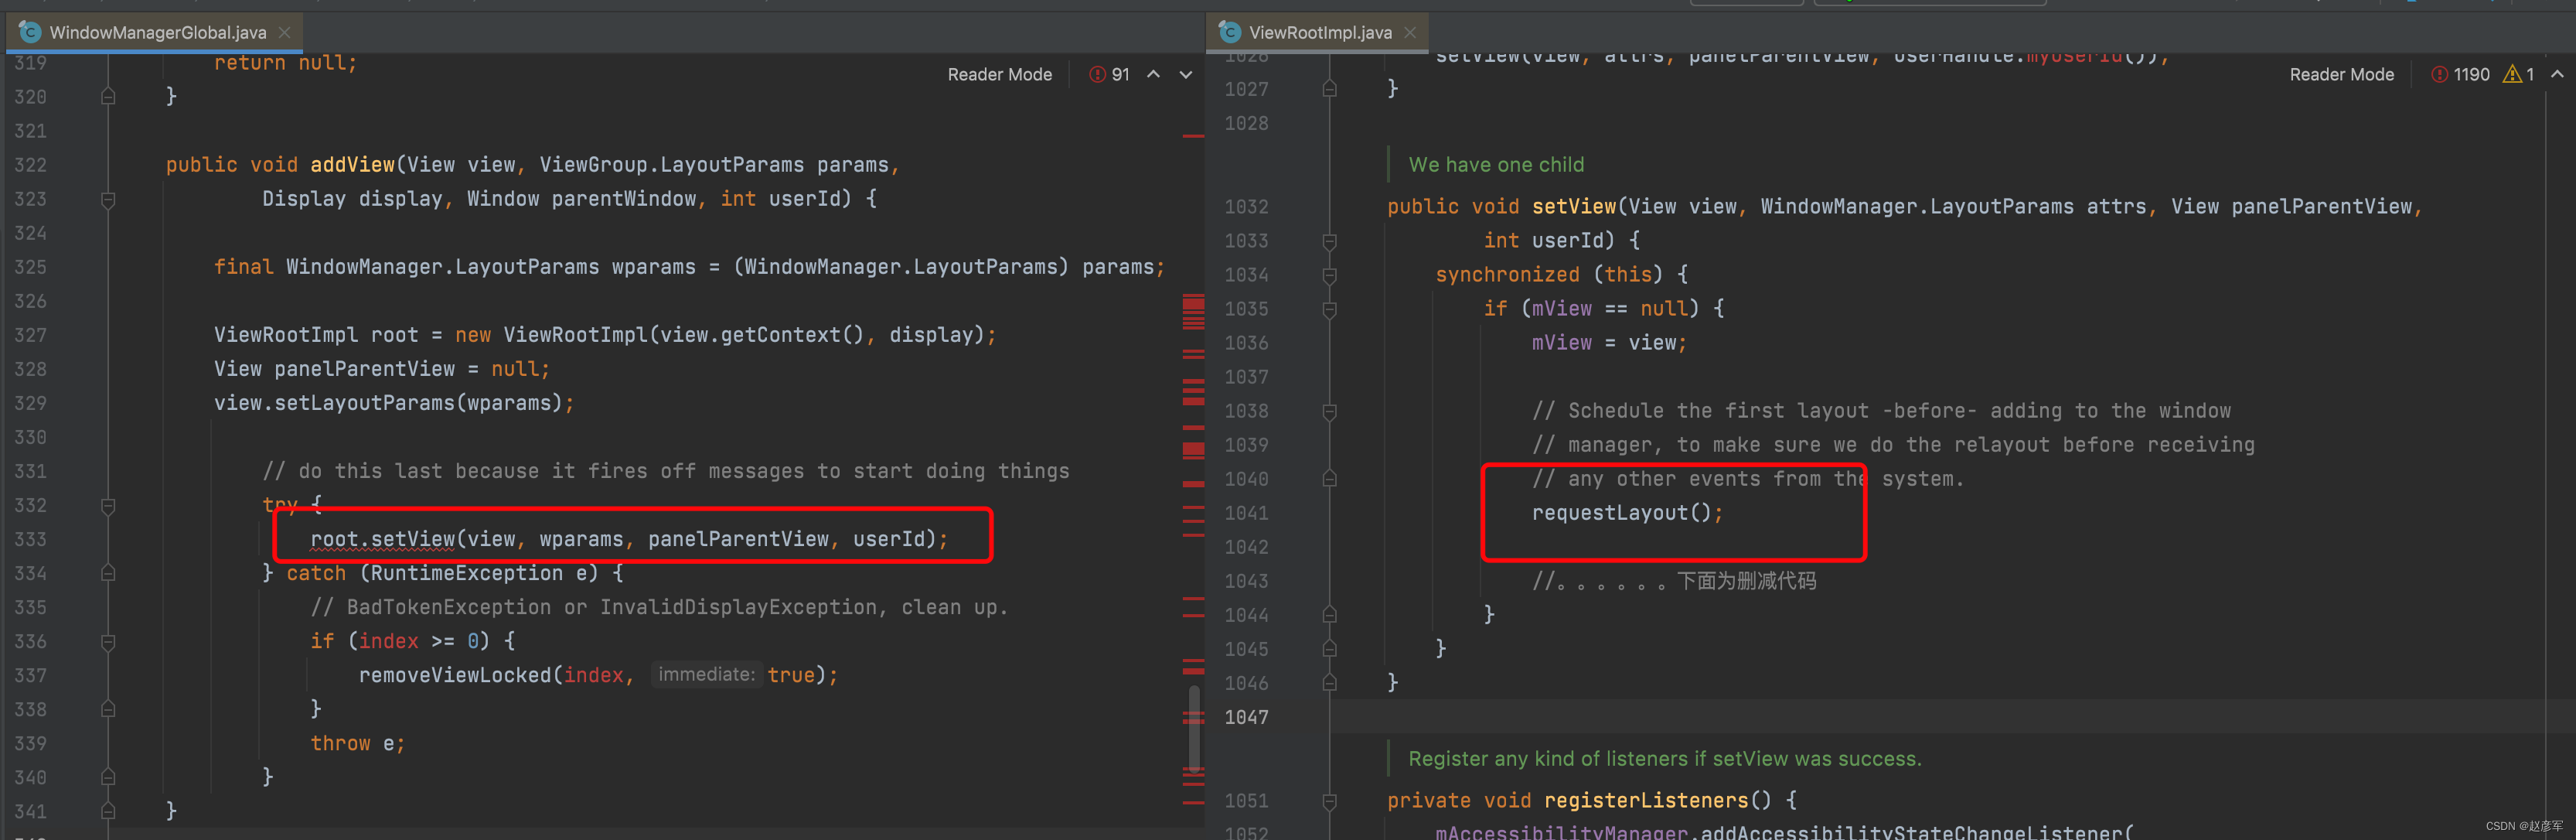Close the ViewRootImpl.java tab
This screenshot has height=840, width=2576.
pyautogui.click(x=1410, y=32)
